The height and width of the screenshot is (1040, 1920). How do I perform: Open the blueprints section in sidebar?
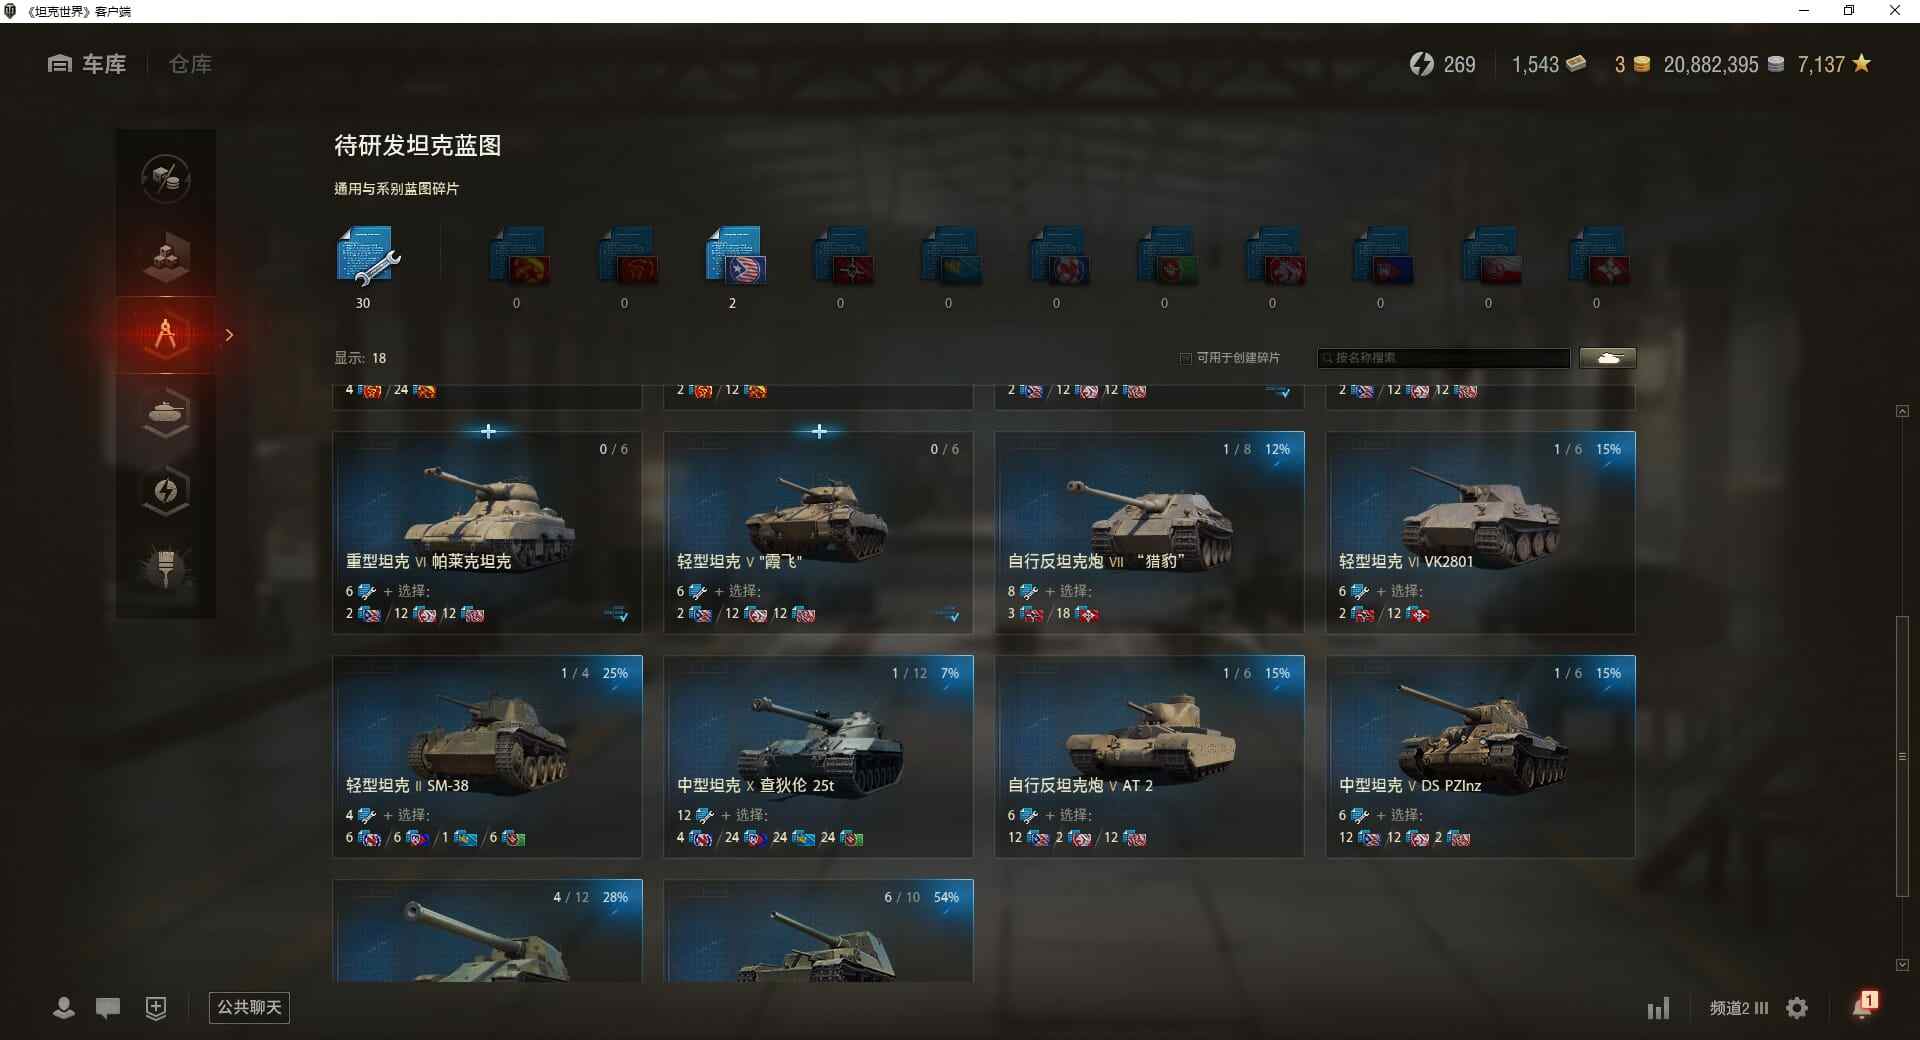tap(166, 335)
